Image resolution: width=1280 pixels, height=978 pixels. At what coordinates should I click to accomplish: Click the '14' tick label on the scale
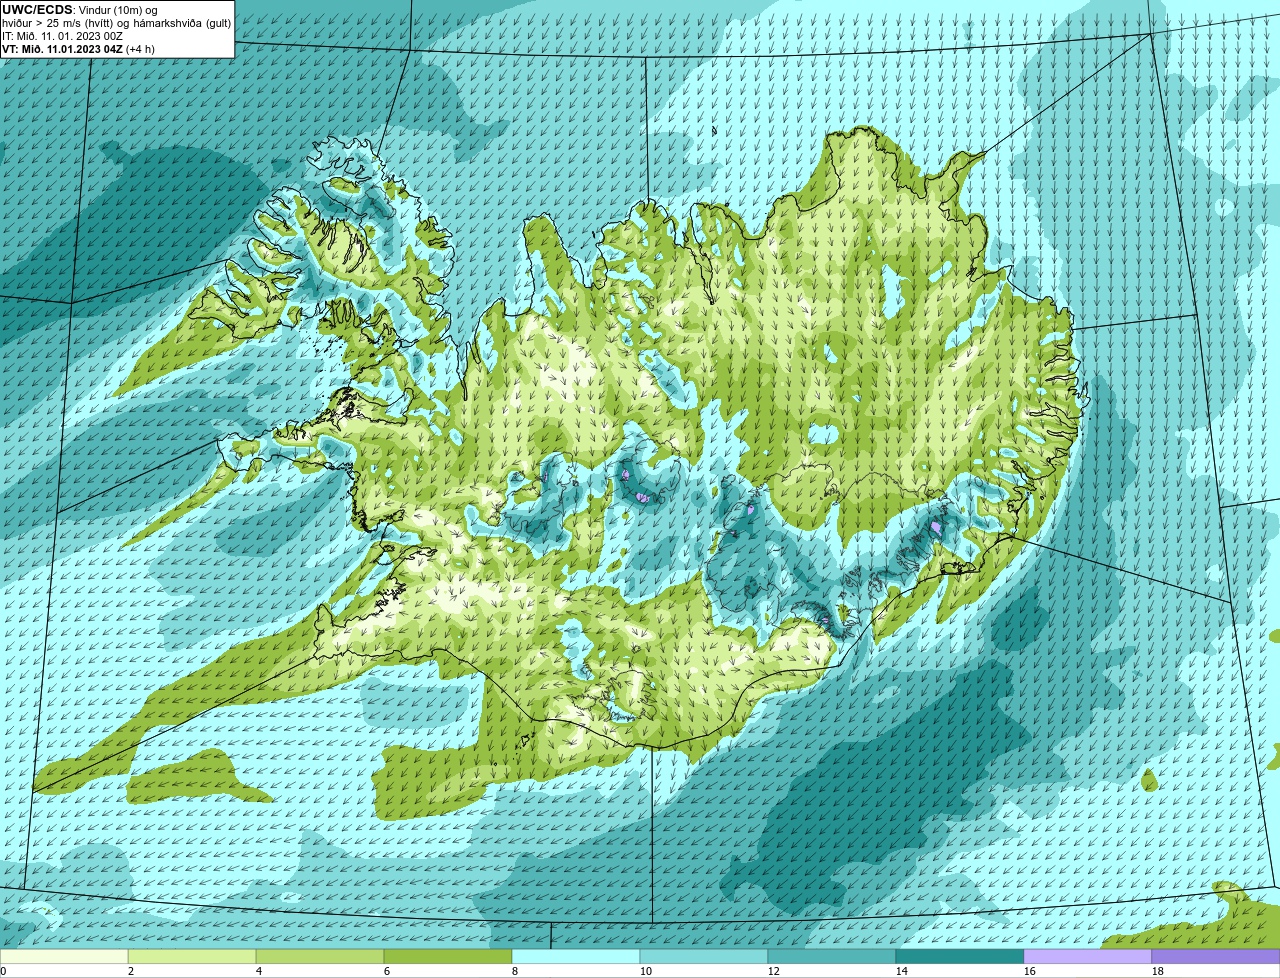(901, 971)
